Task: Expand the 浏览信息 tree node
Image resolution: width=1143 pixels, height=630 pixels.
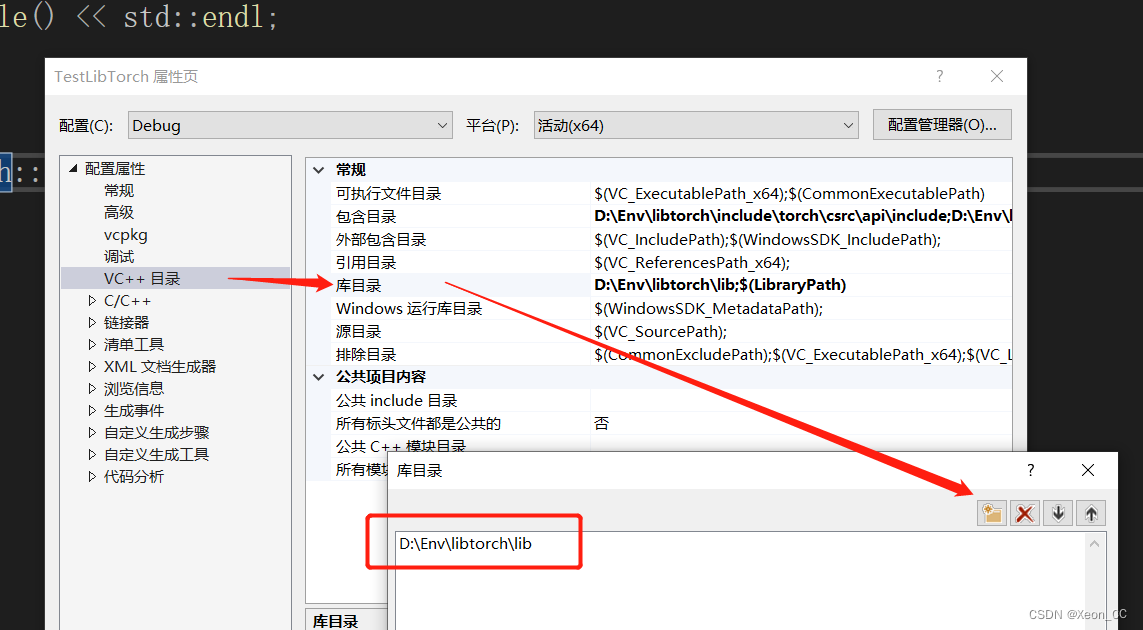Action: coord(92,389)
